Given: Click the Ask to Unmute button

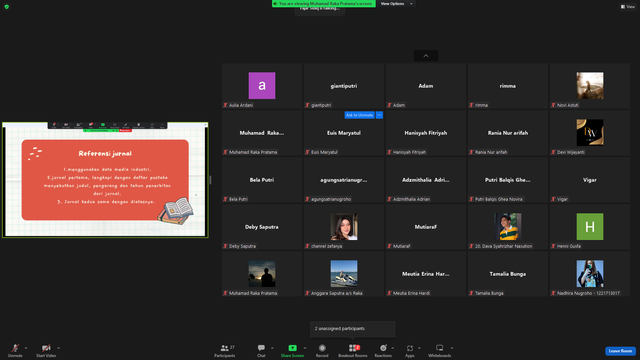Looking at the screenshot, I should (359, 115).
